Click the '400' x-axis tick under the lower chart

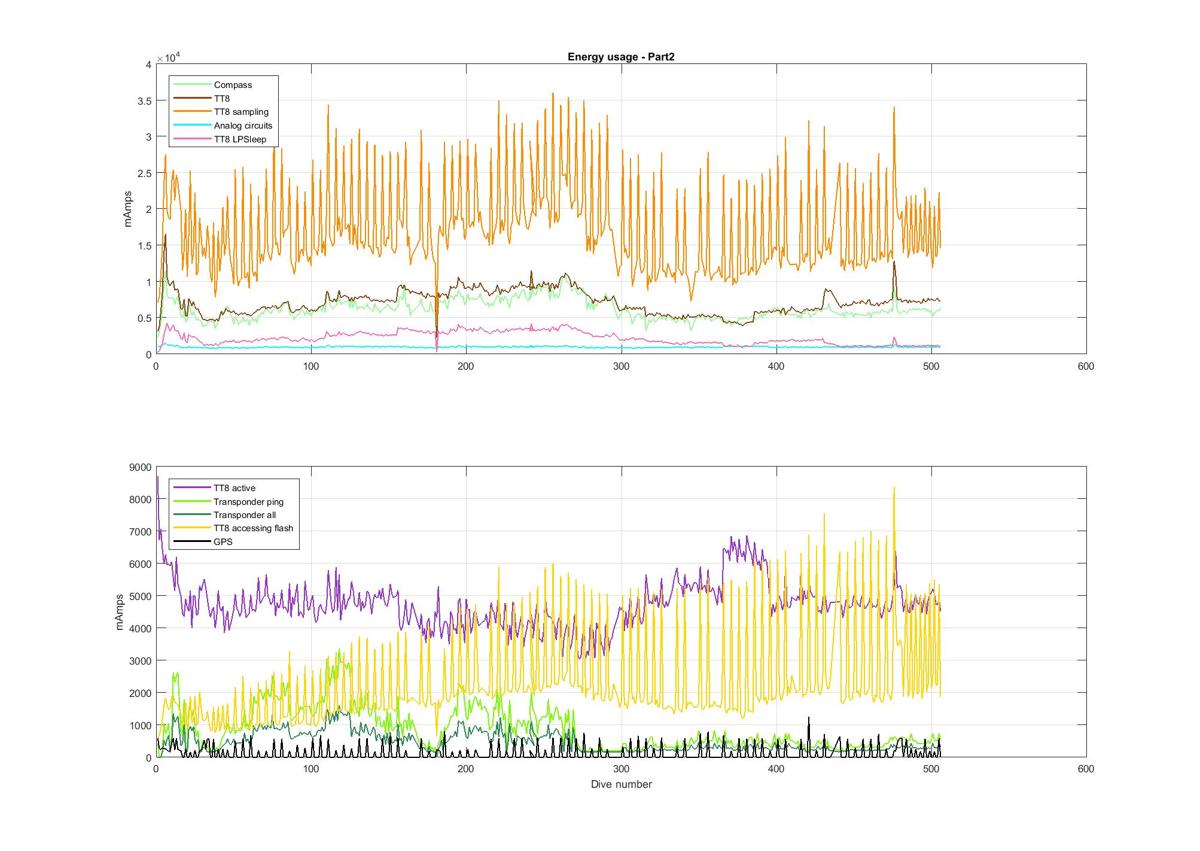(777, 770)
